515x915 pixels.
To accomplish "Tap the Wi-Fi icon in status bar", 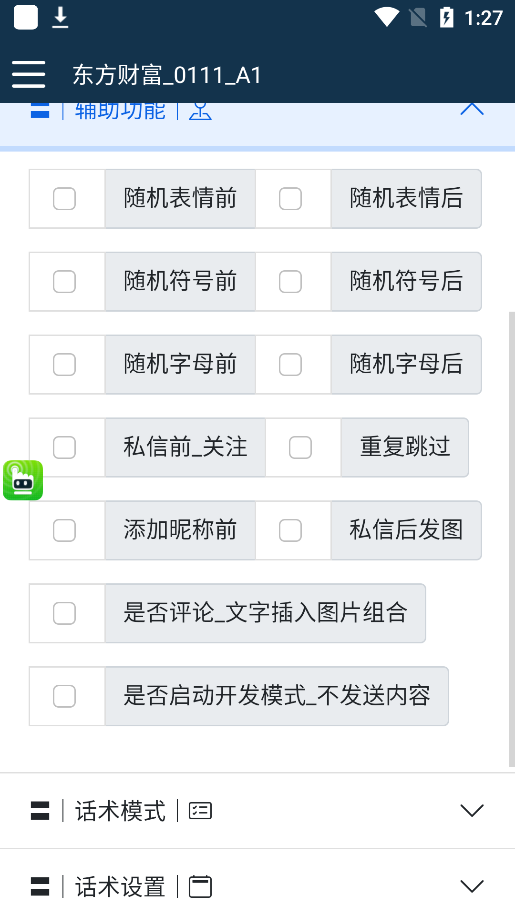I will (x=386, y=18).
